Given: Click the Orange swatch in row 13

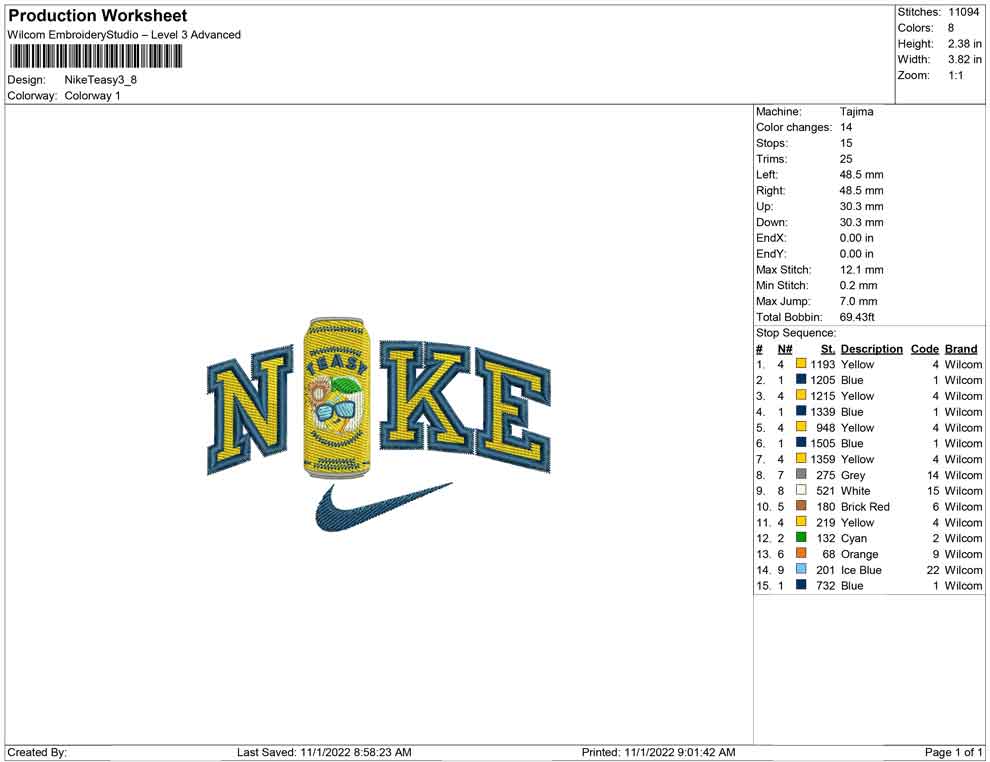Looking at the screenshot, I should point(801,553).
